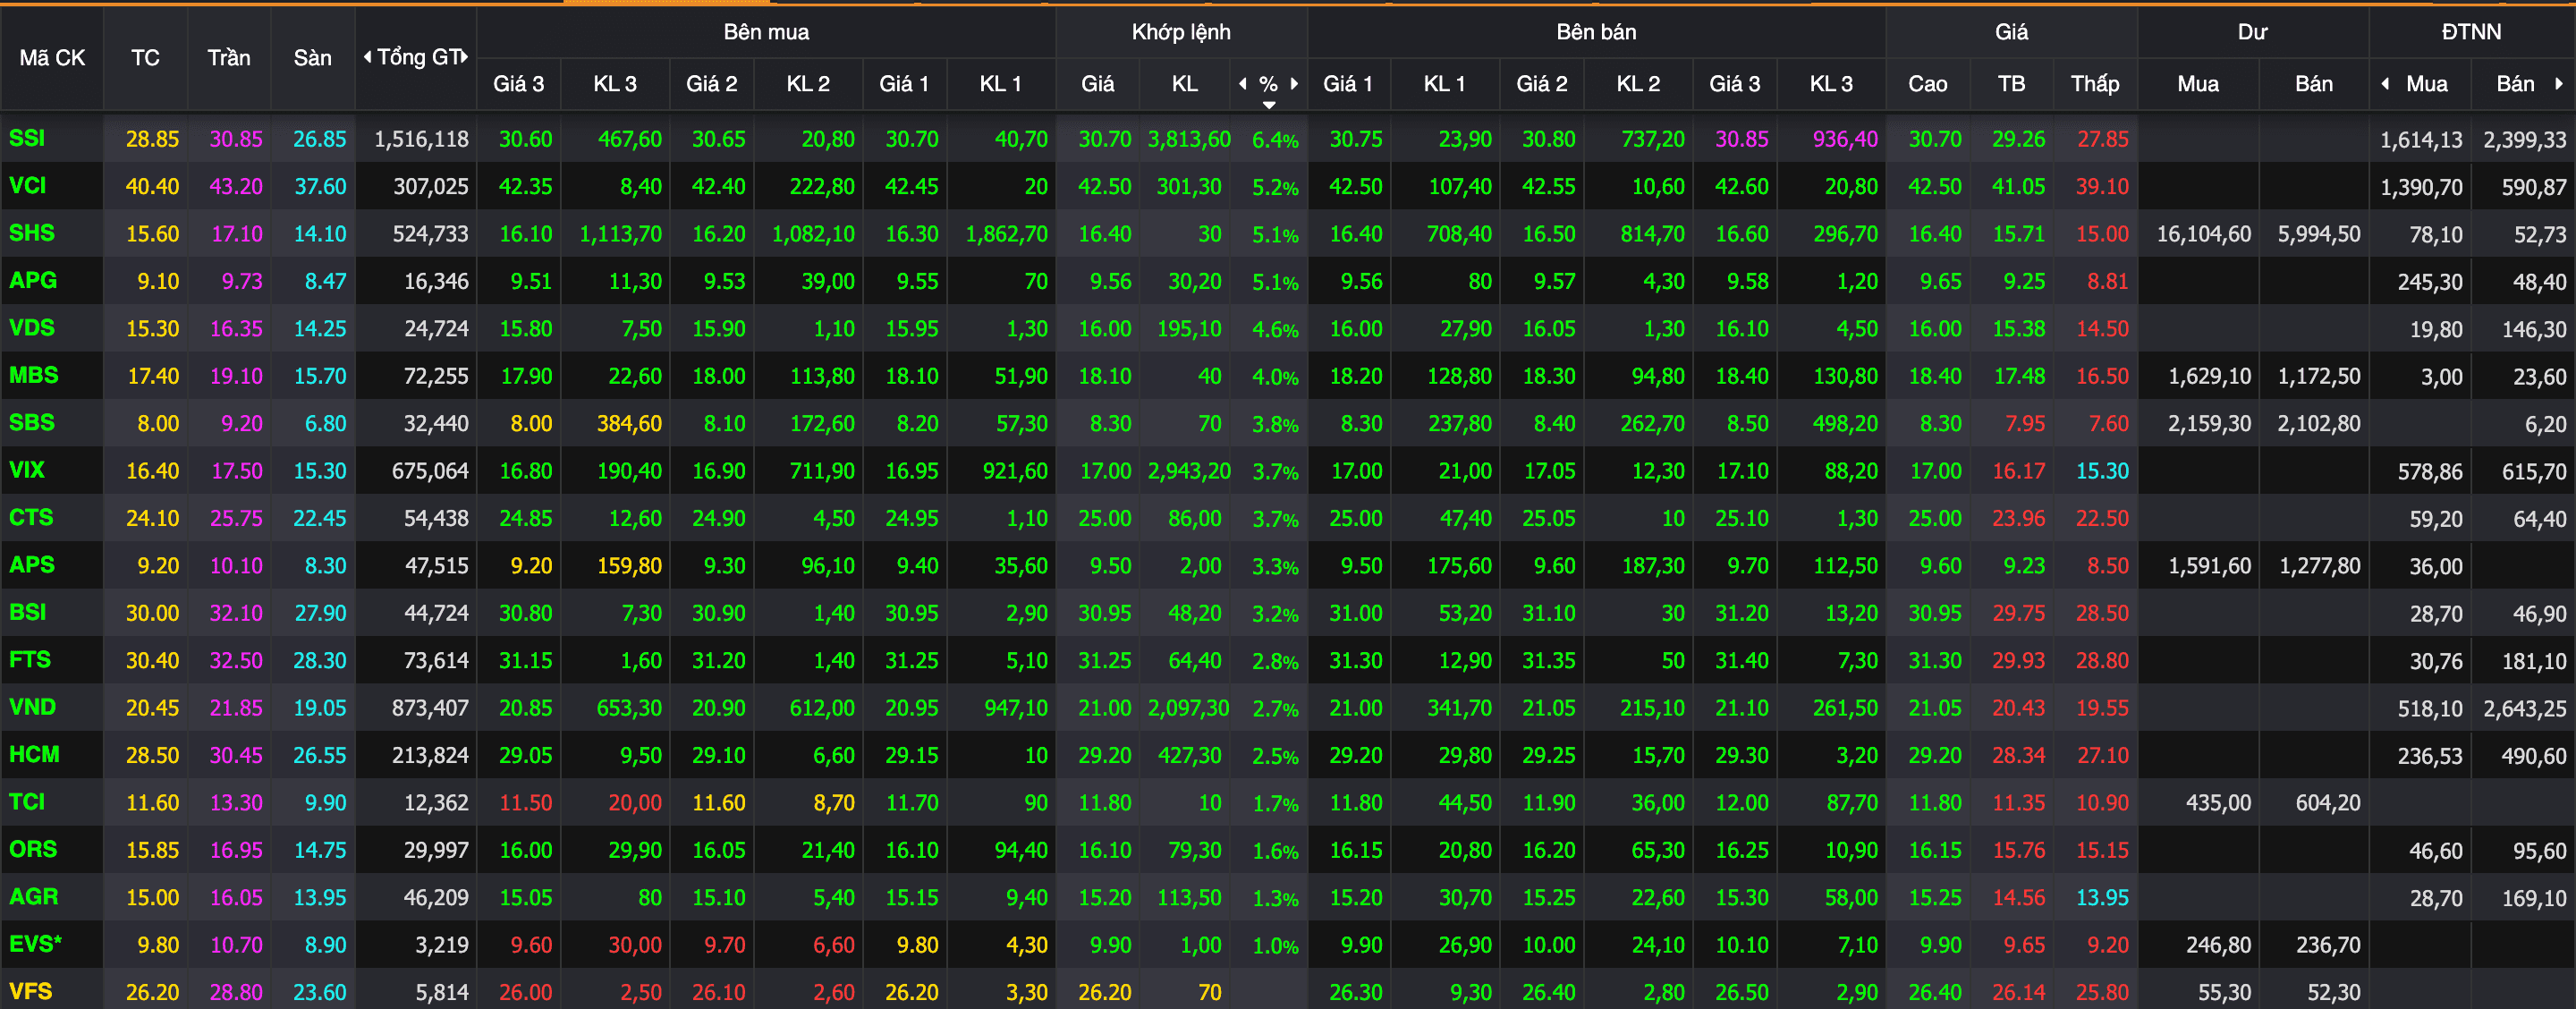This screenshot has width=2576, height=1009.
Task: Click the Giá group header
Action: click(x=2011, y=32)
